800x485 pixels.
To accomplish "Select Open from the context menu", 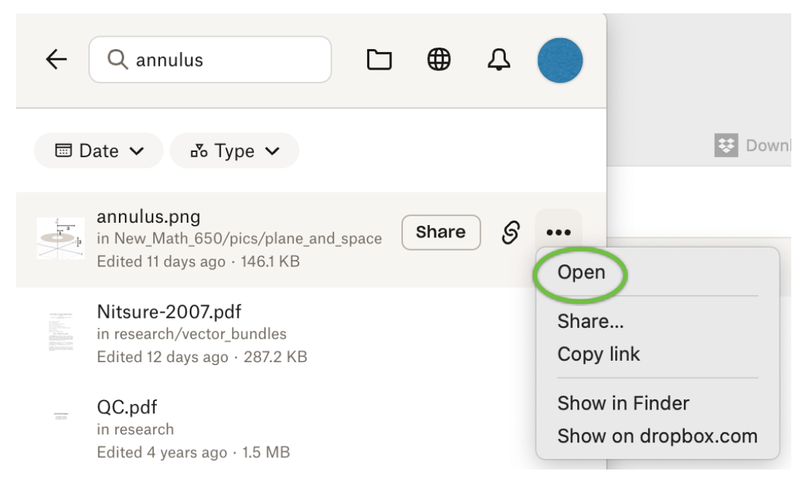I will [x=581, y=273].
